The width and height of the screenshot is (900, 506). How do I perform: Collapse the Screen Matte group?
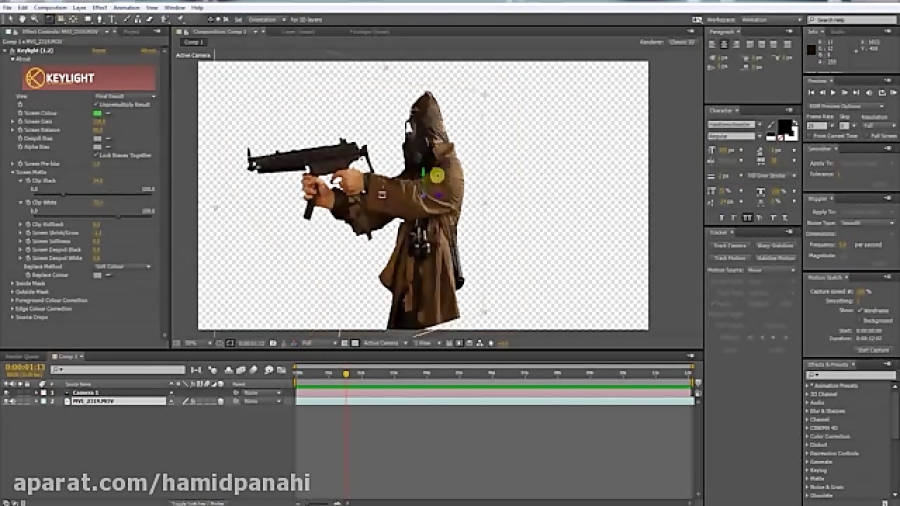coord(13,172)
